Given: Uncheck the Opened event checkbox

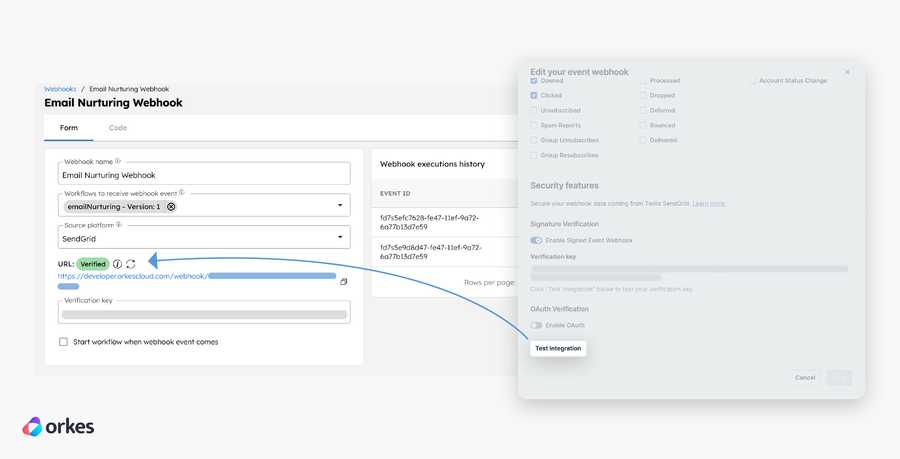Looking at the screenshot, I should (534, 80).
